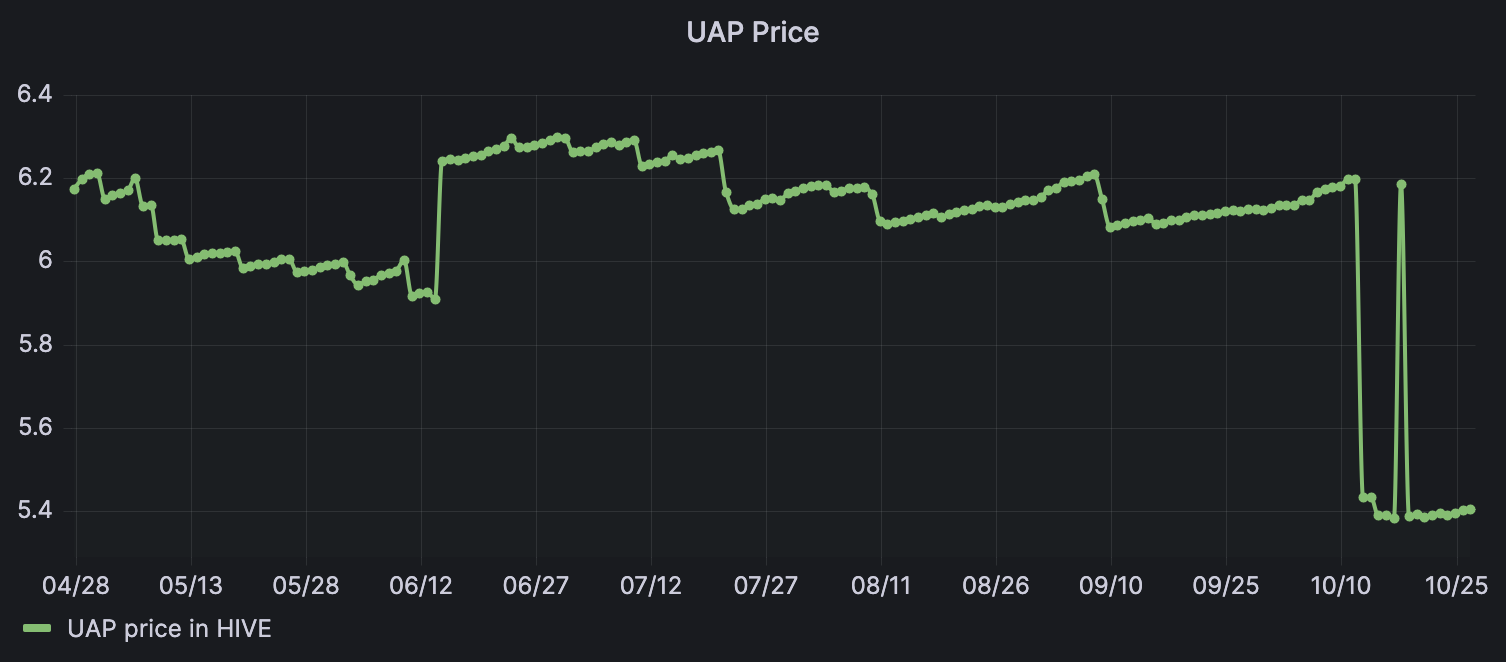The image size is (1506, 662).
Task: Click the 05/13 x-axis date label
Action: [x=190, y=583]
